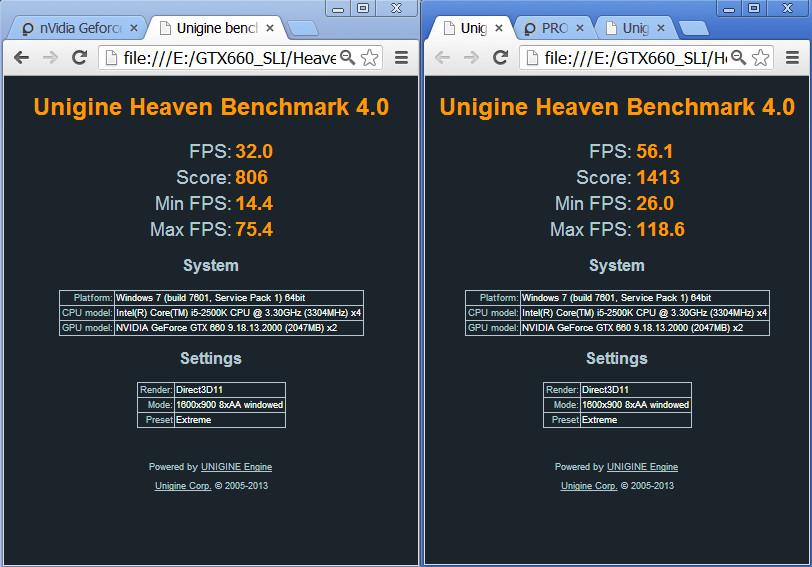Switch to third Unig tab in right window

click(635, 28)
